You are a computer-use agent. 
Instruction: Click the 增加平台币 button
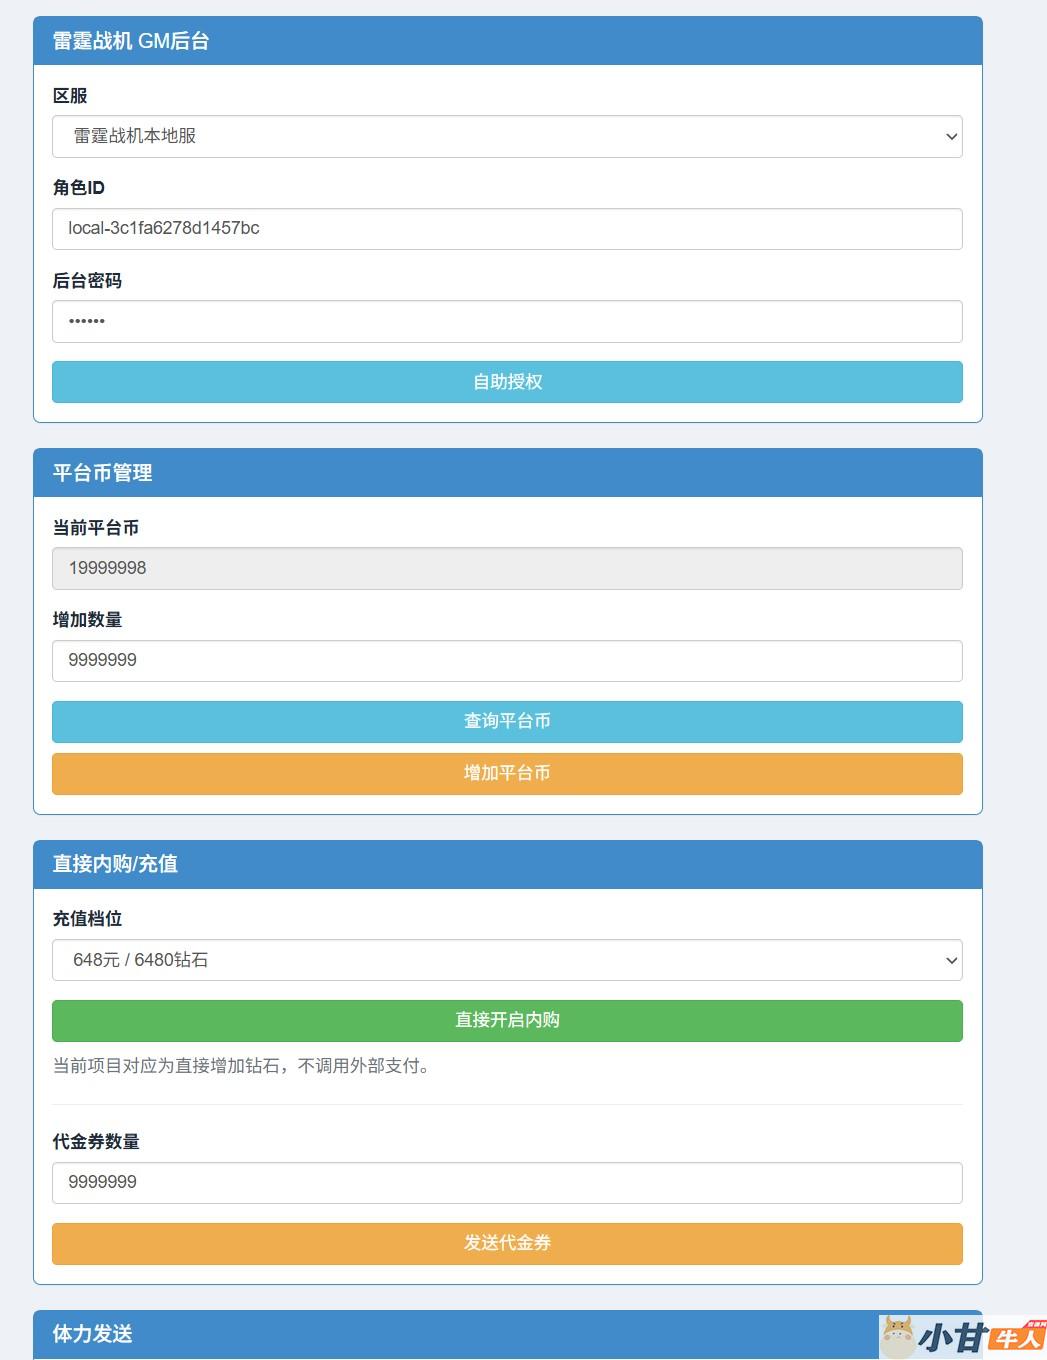click(x=507, y=773)
